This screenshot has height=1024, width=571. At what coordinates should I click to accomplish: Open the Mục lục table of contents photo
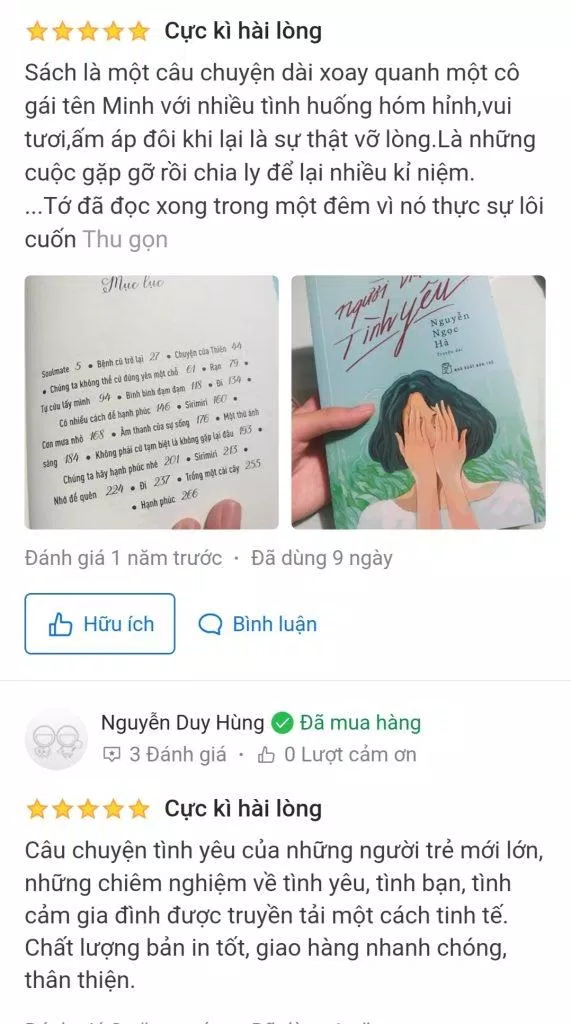coord(152,402)
